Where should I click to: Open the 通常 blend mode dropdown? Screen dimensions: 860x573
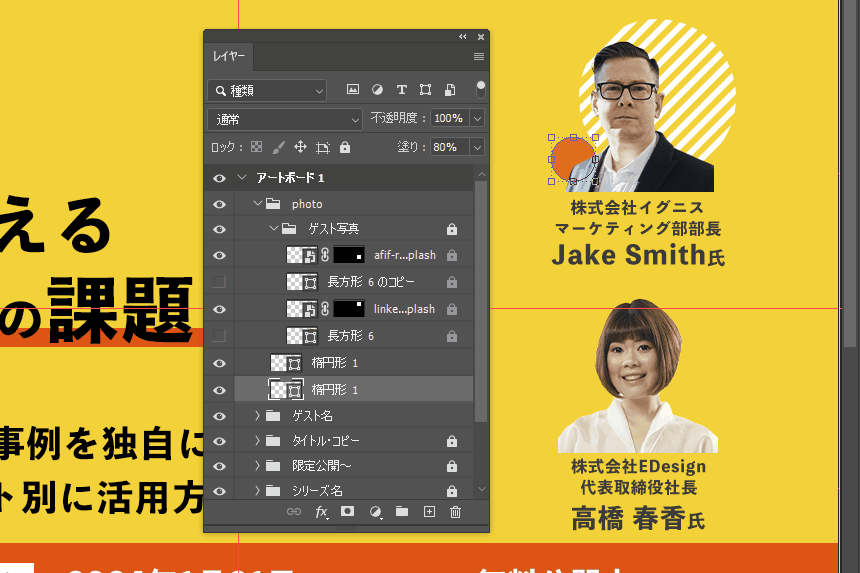coord(285,120)
